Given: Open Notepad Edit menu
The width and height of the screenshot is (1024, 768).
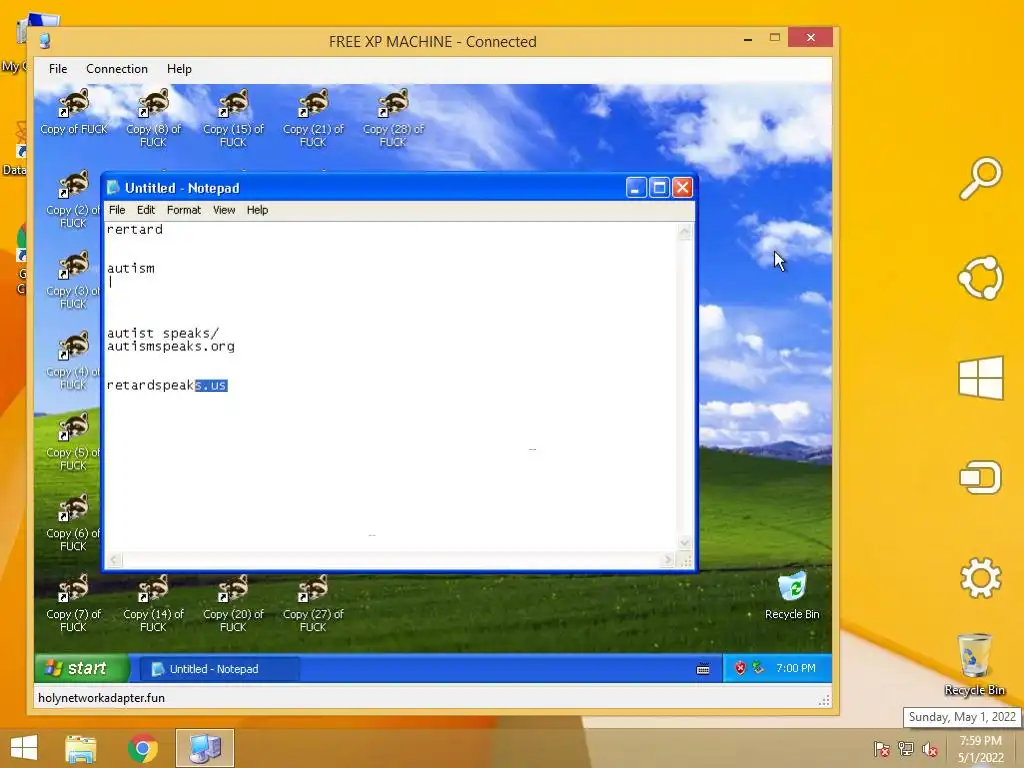Looking at the screenshot, I should [146, 210].
